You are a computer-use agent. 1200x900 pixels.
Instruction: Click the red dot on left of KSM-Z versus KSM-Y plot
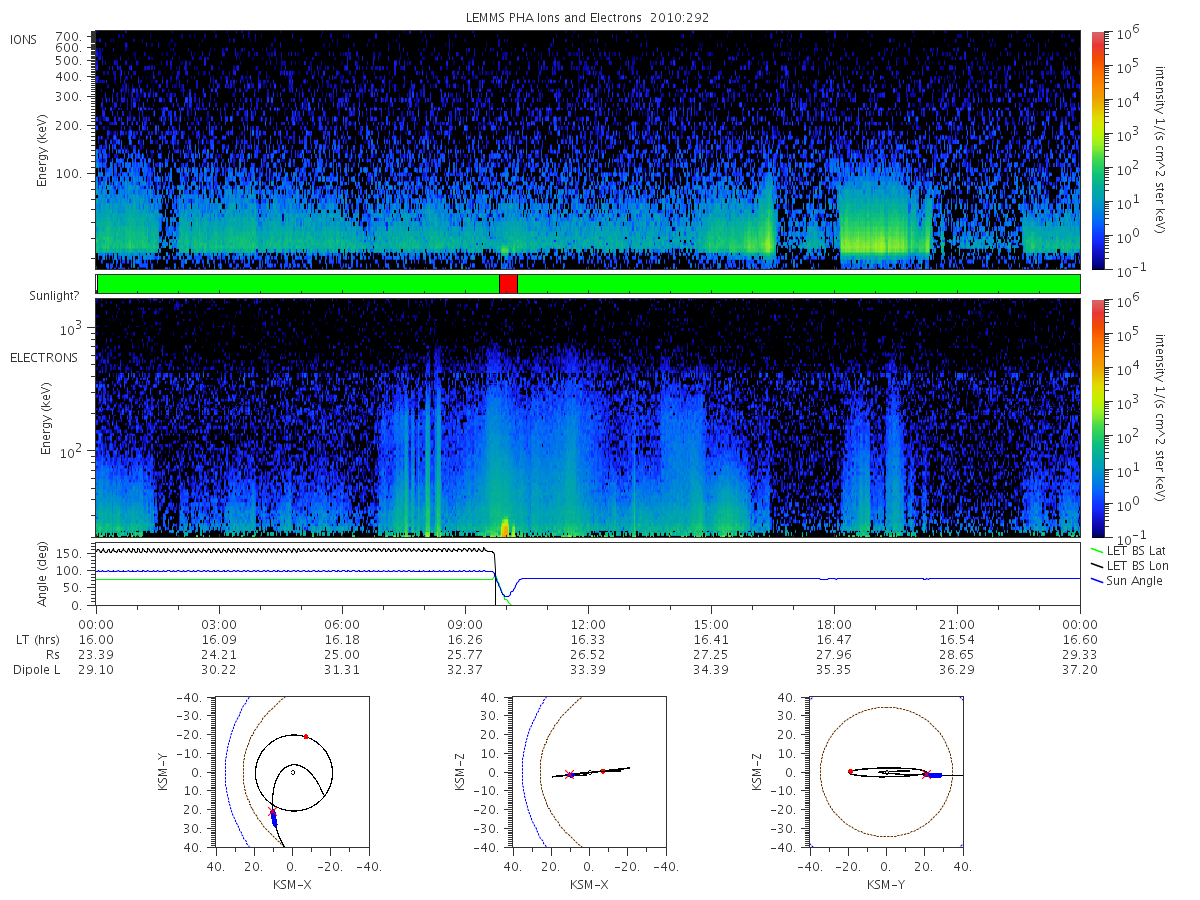[850, 772]
